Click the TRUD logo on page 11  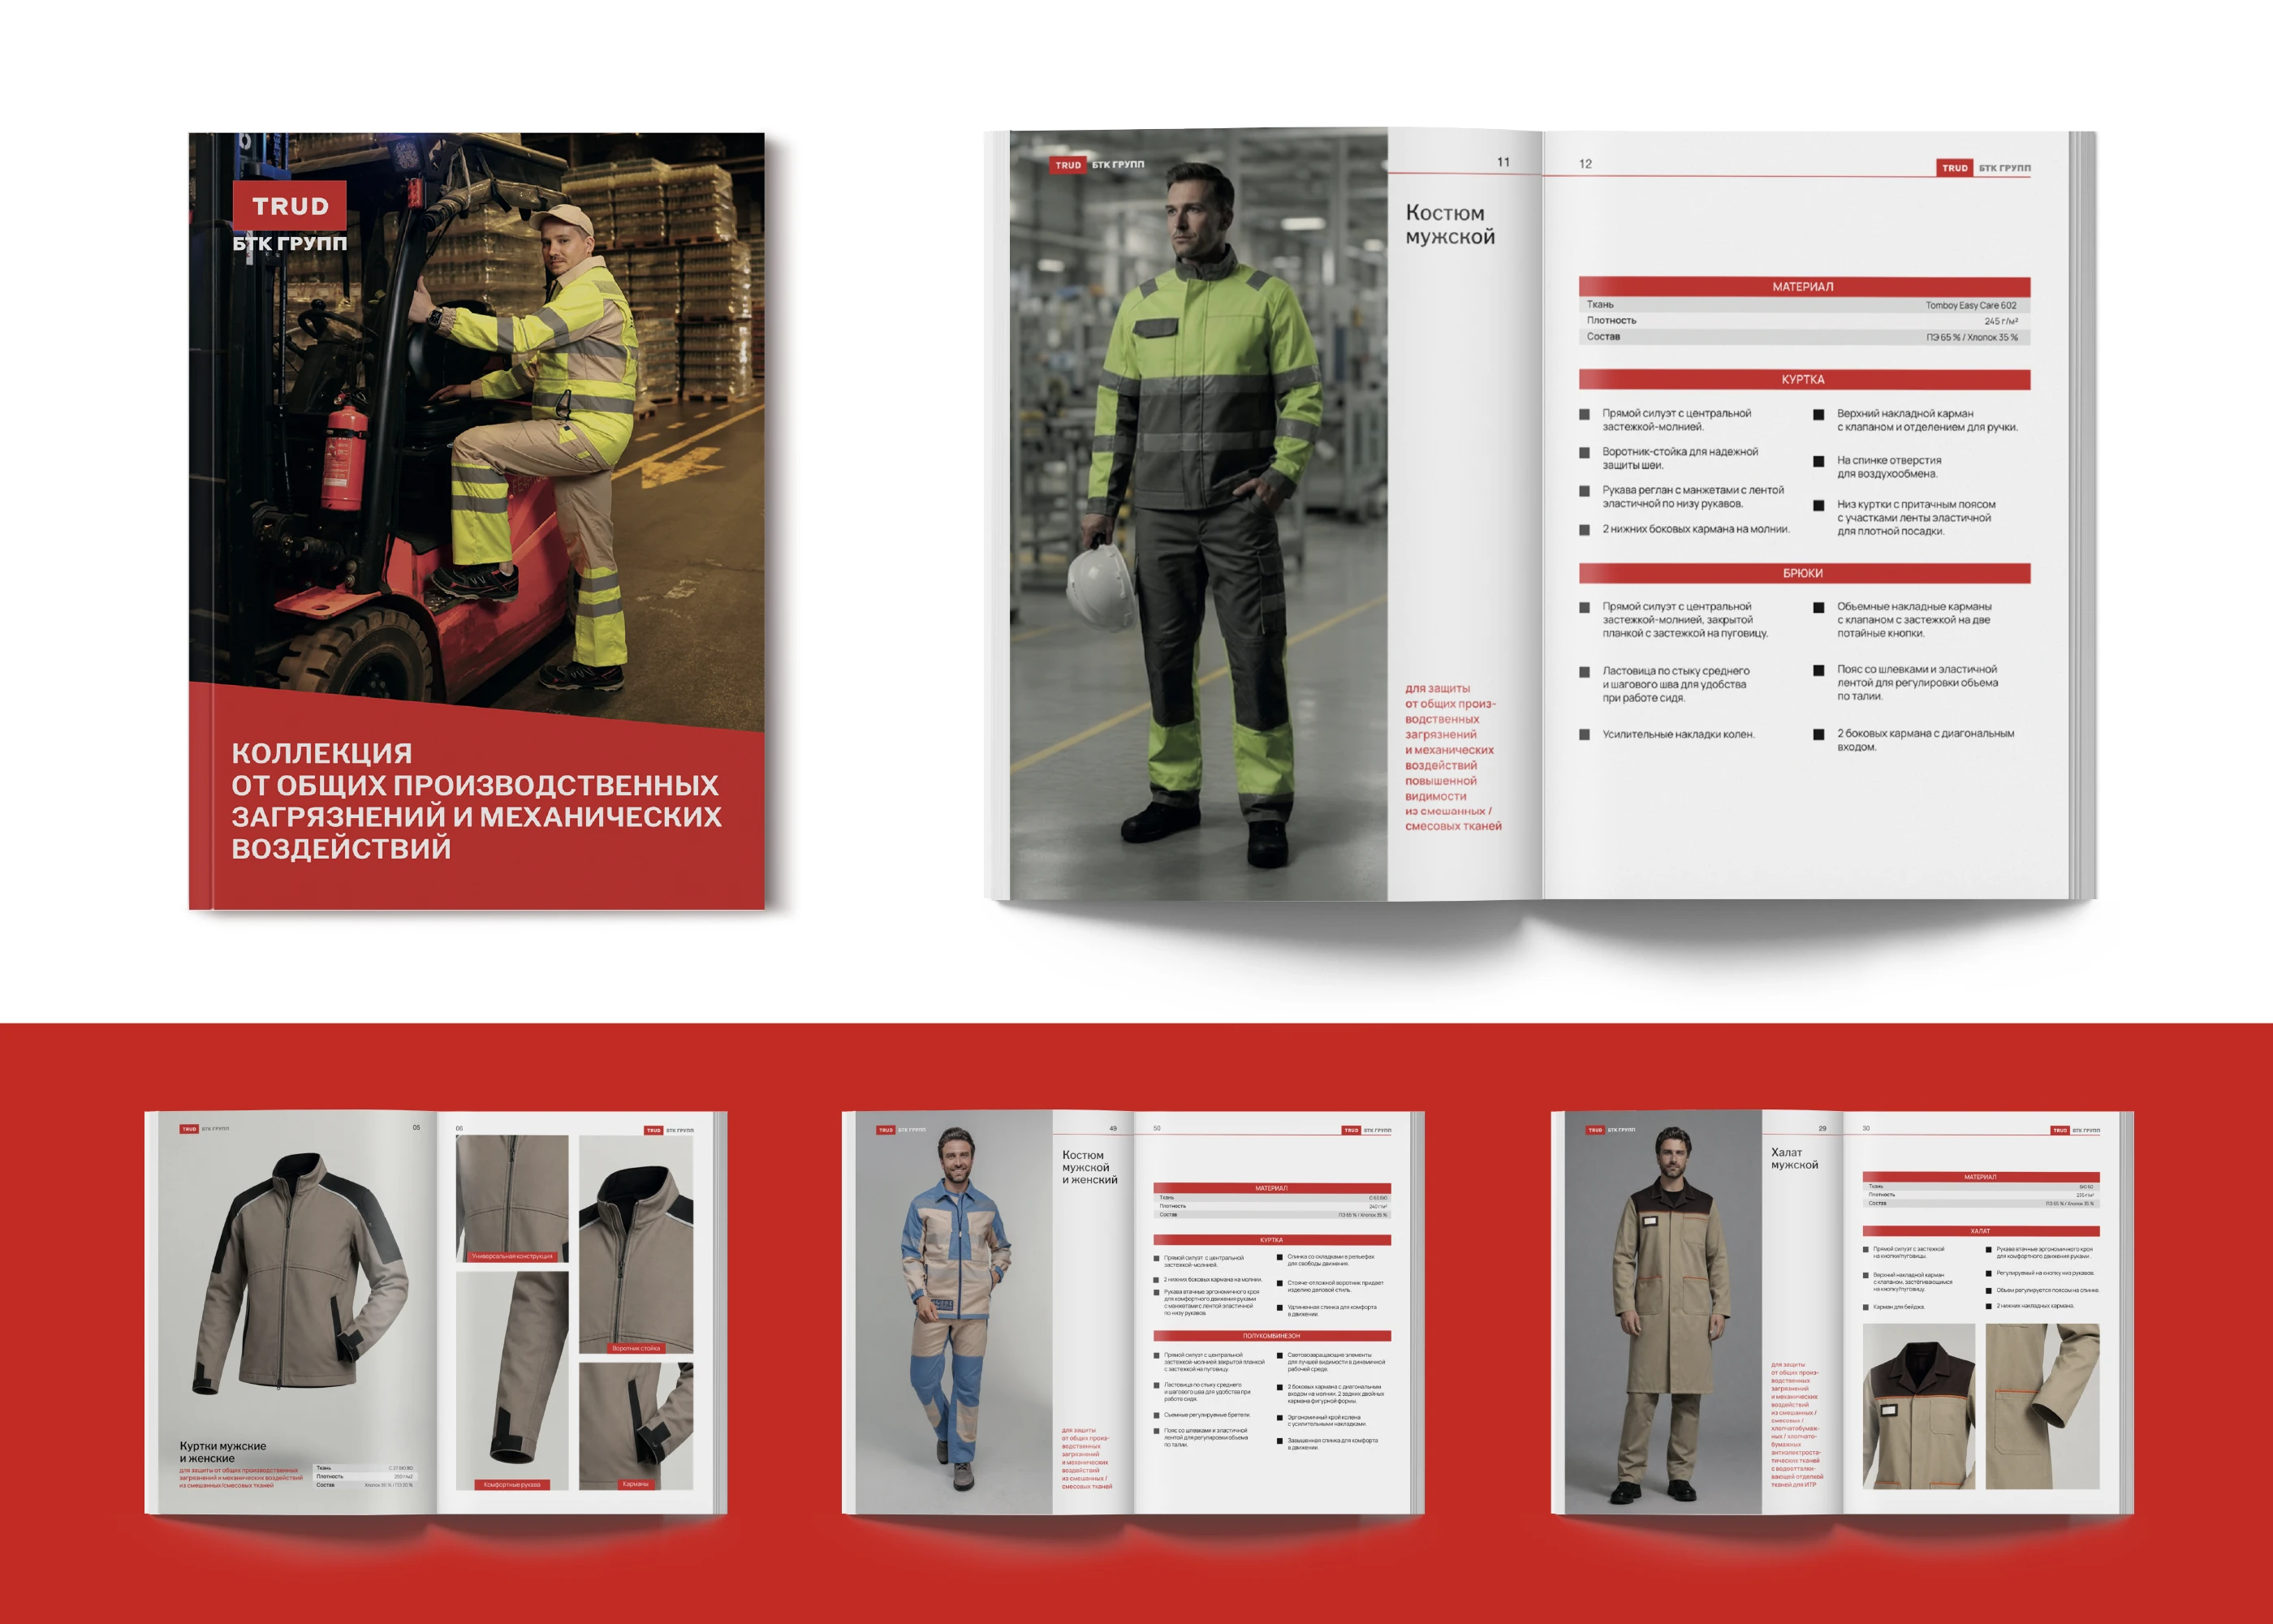1068,165
